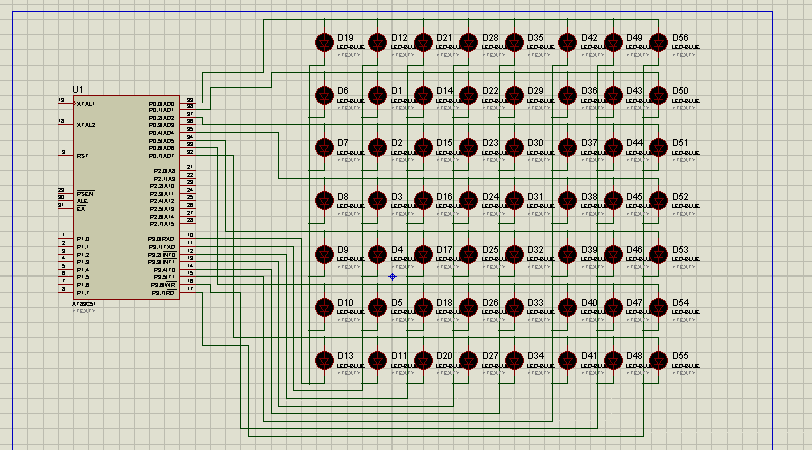Click the D26 reference label
812x450 pixels.
[490, 302]
